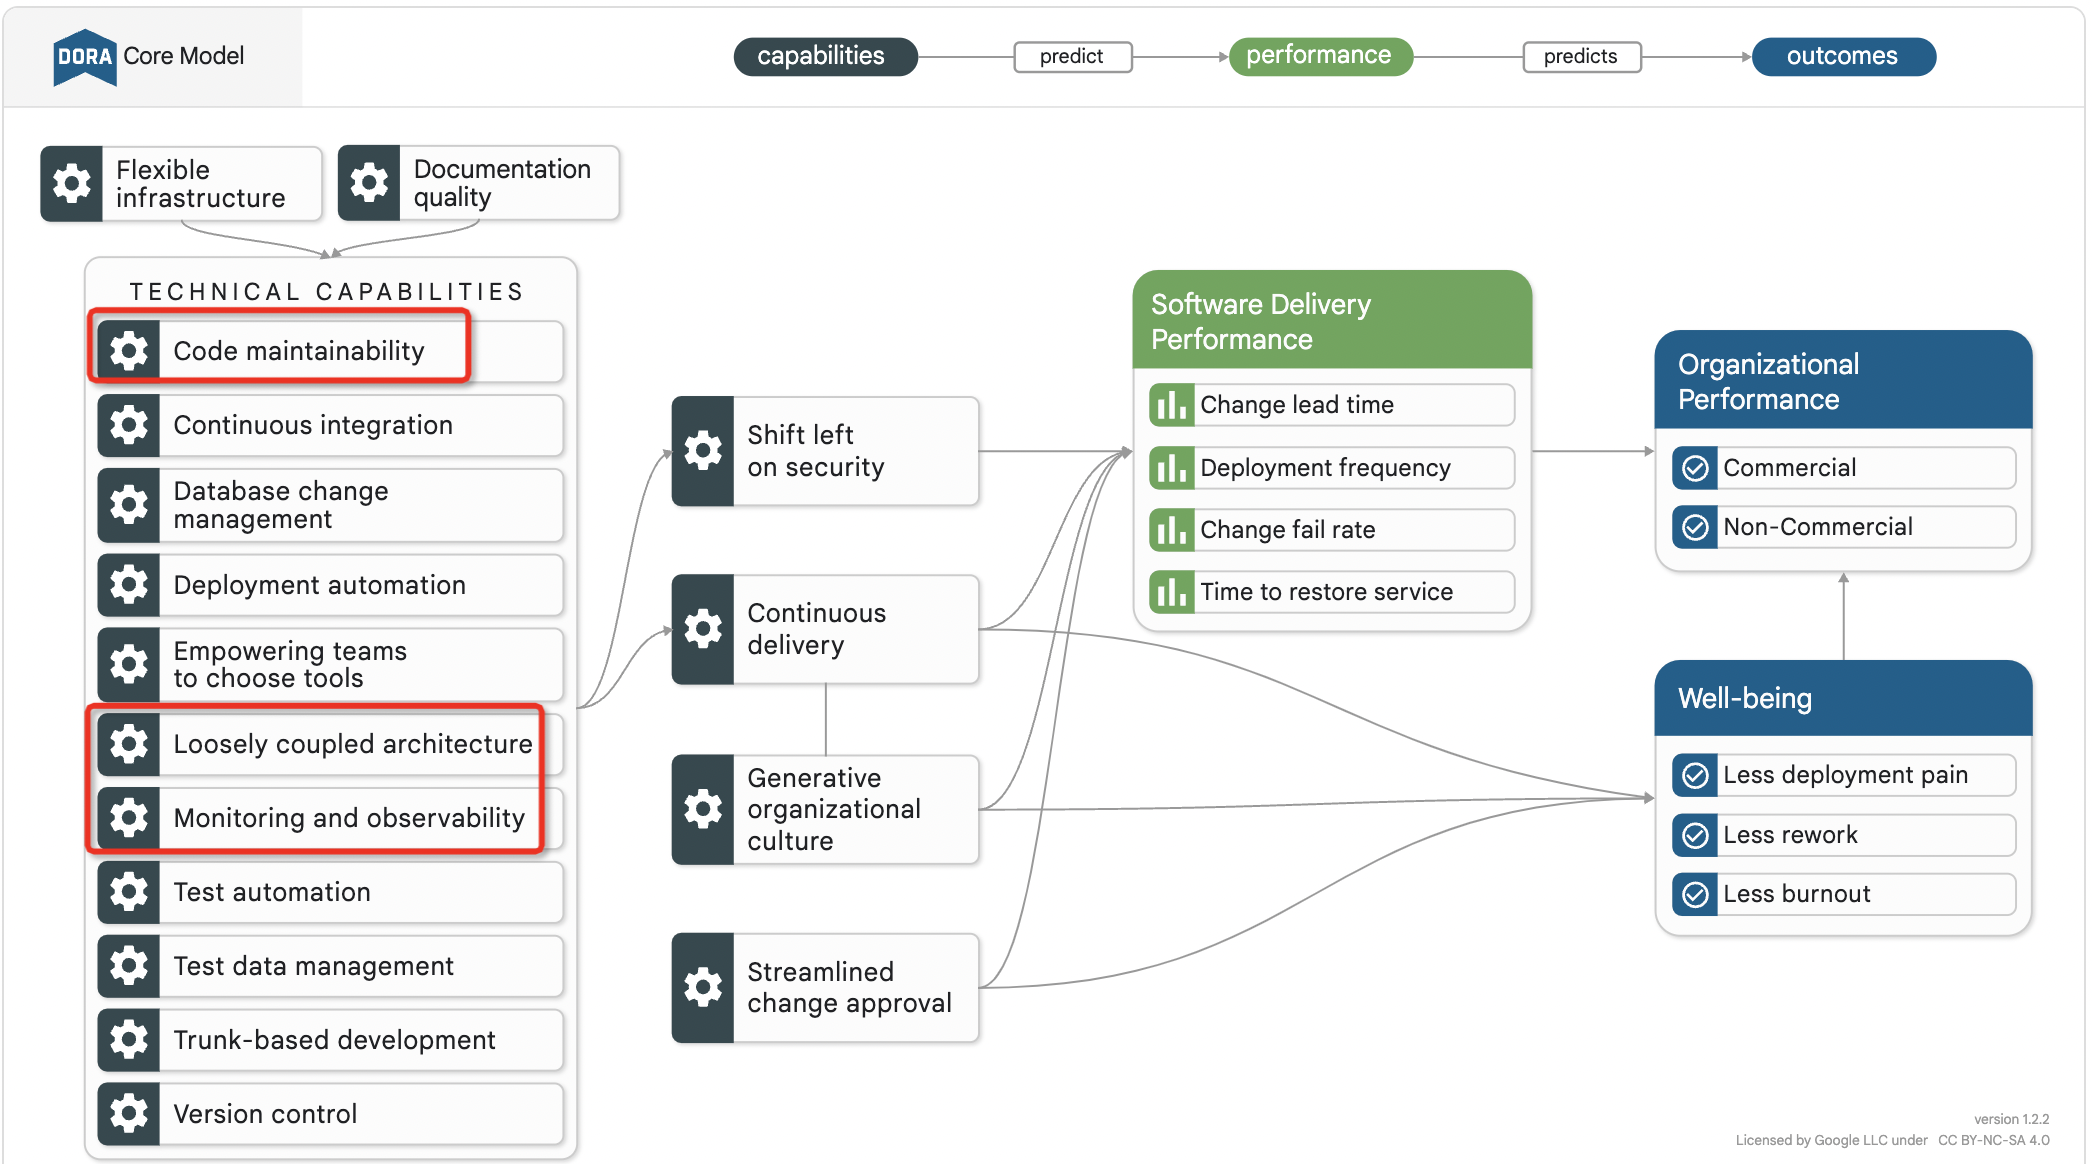2092x1164 pixels.
Task: Click the Software Delivery Performance green header
Action: [1330, 321]
